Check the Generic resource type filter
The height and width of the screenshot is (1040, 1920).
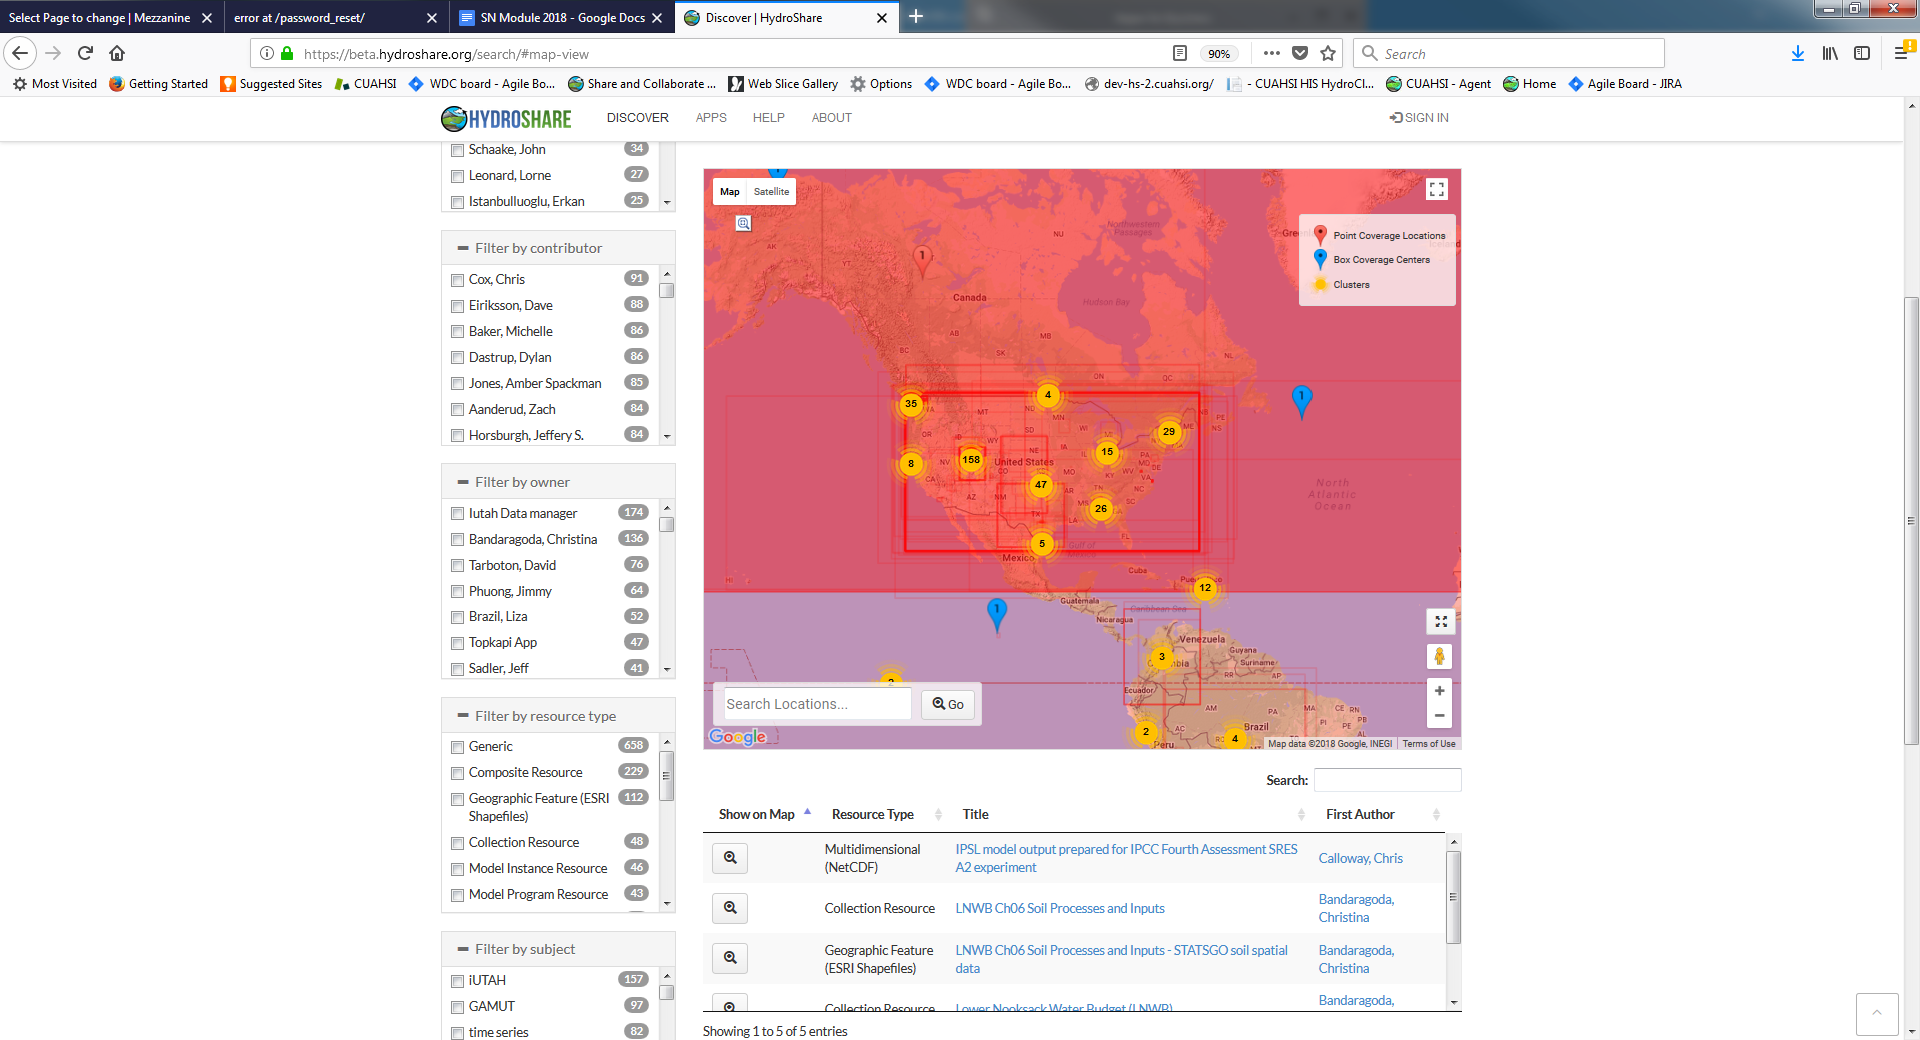click(x=457, y=747)
